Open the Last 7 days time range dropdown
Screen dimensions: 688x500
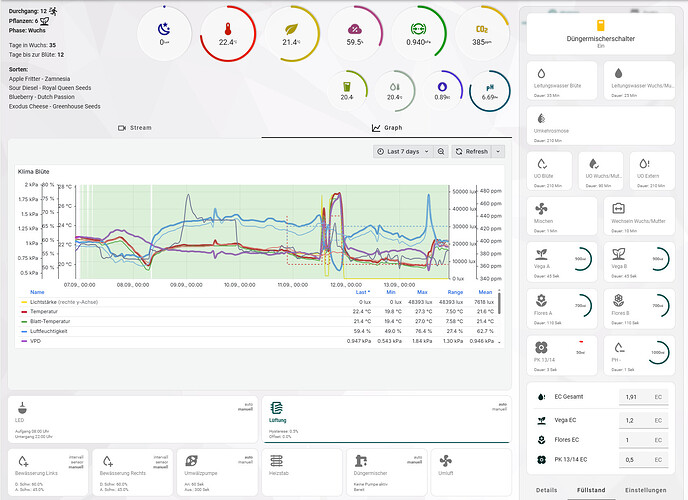coord(401,151)
